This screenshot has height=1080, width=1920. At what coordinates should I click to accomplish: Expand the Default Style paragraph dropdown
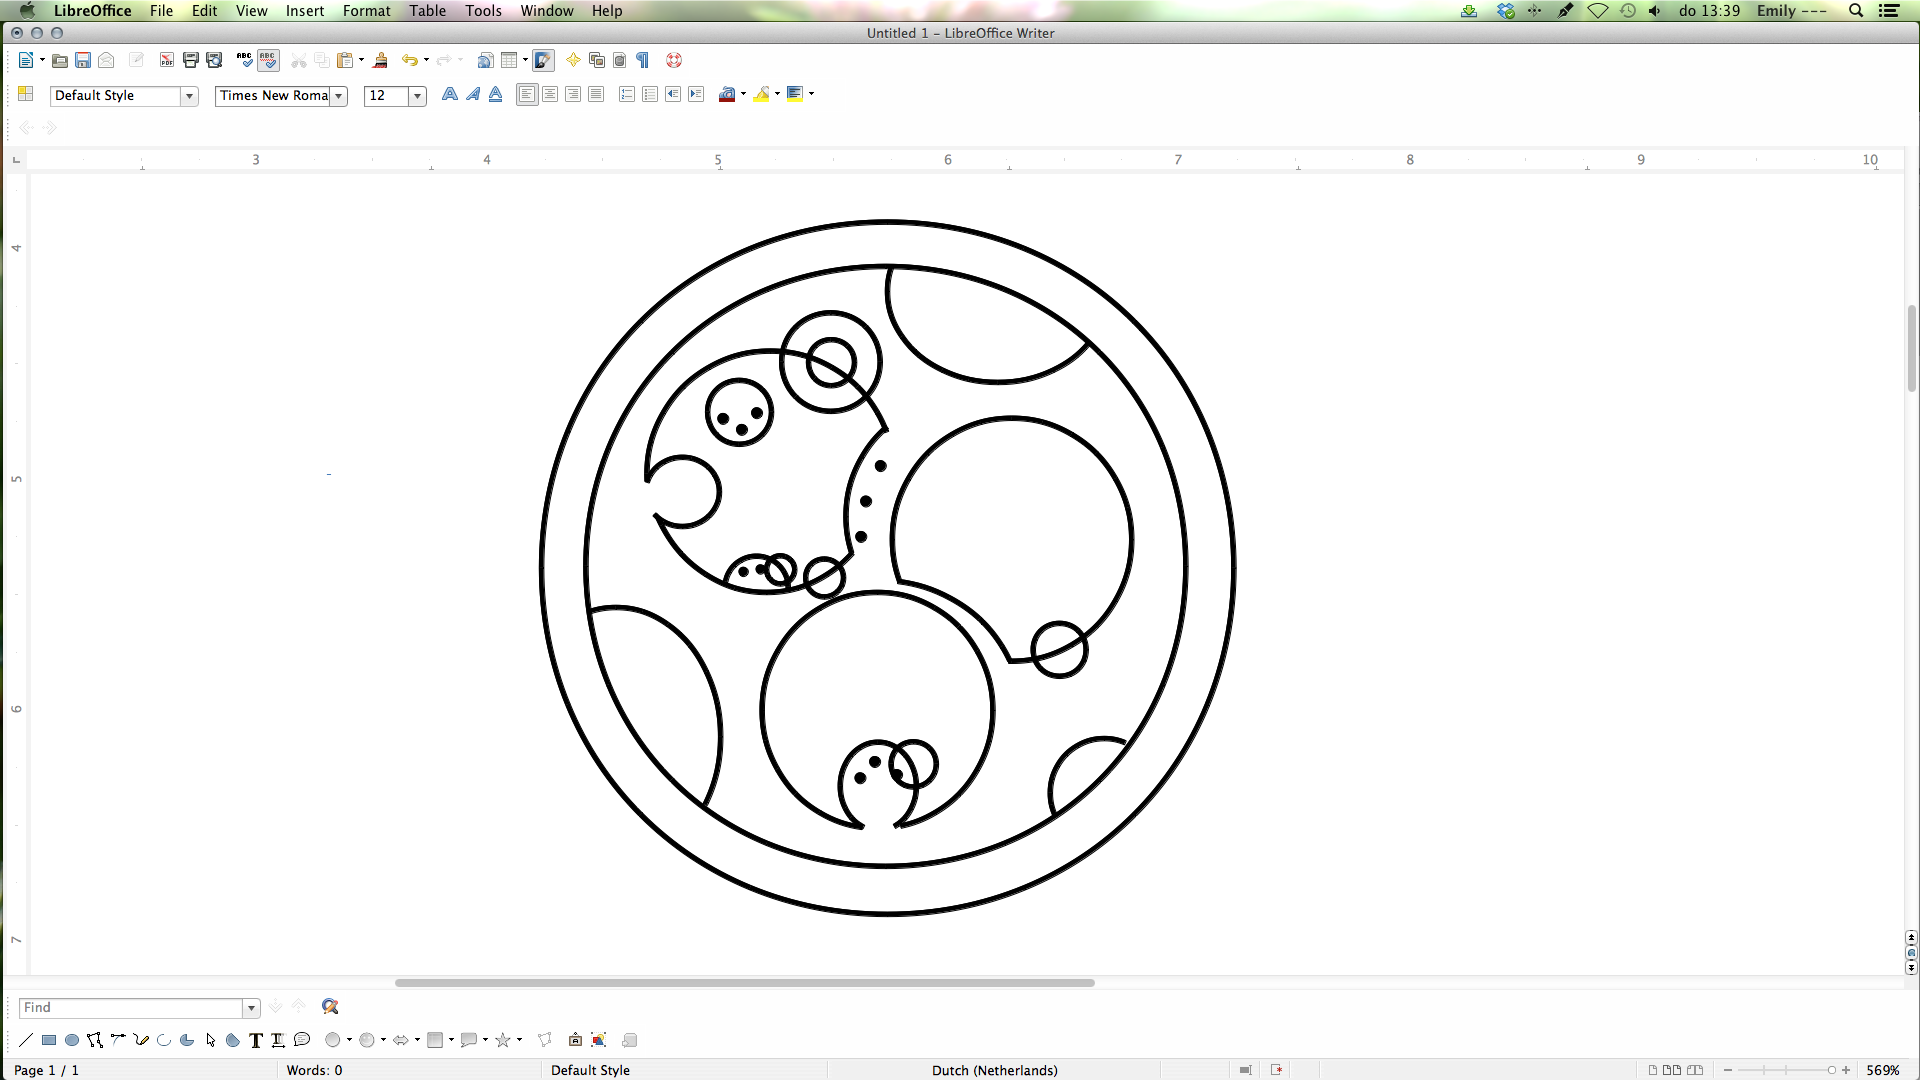tap(189, 96)
